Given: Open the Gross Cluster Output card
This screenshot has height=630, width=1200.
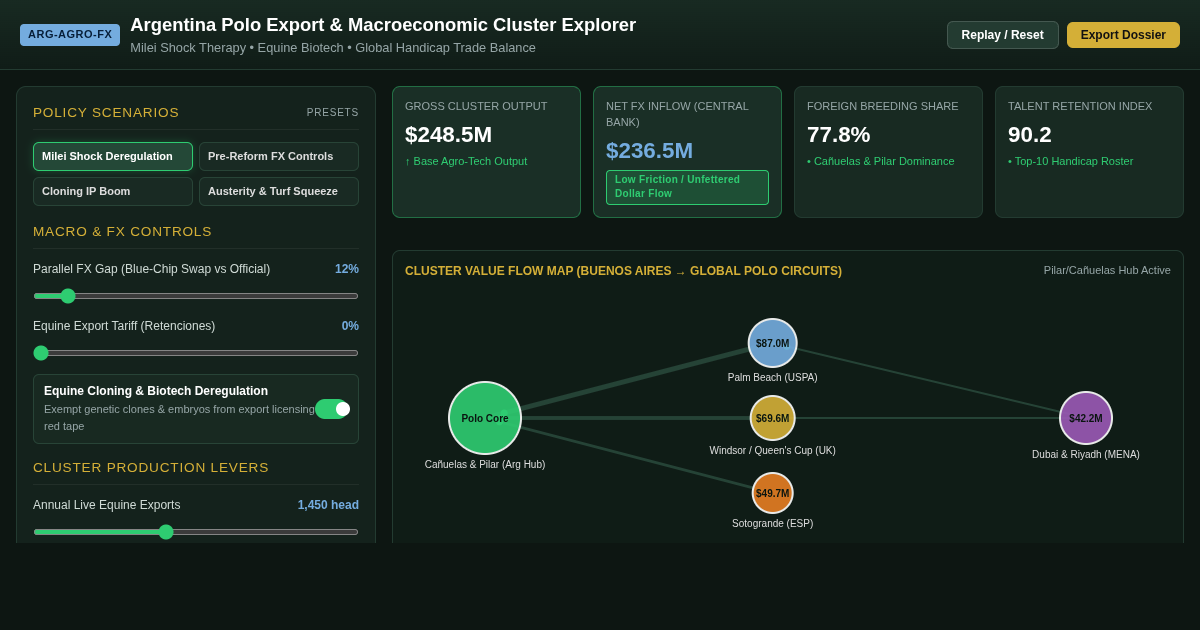Looking at the screenshot, I should coord(486,152).
